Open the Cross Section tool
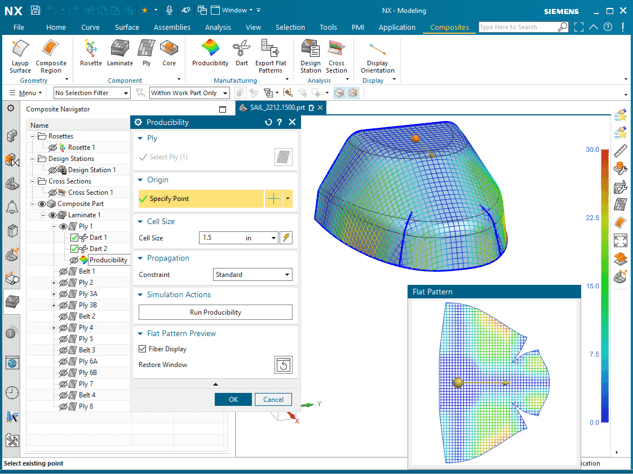633x474 pixels. (x=336, y=57)
